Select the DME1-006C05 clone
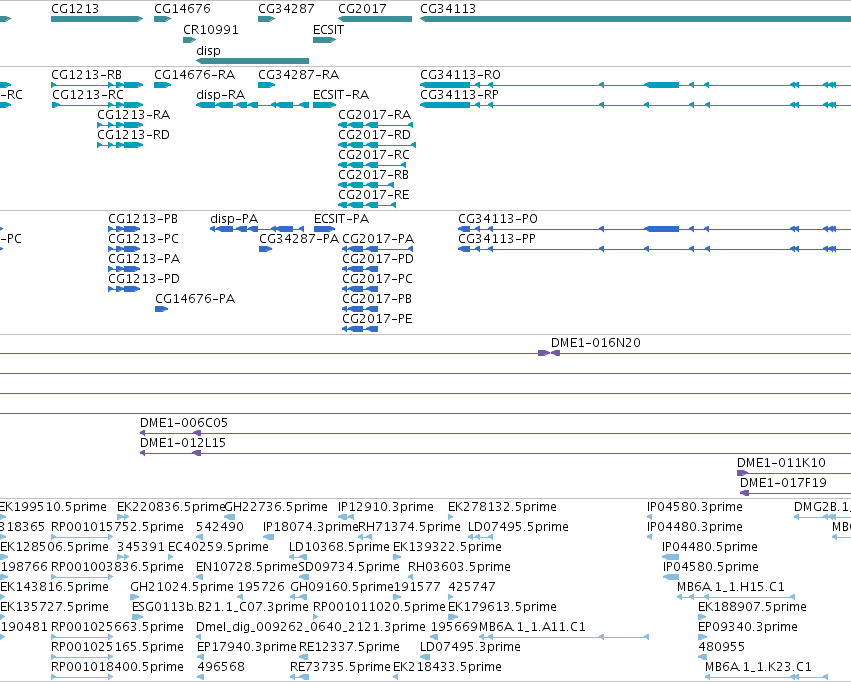Viewport: 851px width, 682px height. point(496,433)
